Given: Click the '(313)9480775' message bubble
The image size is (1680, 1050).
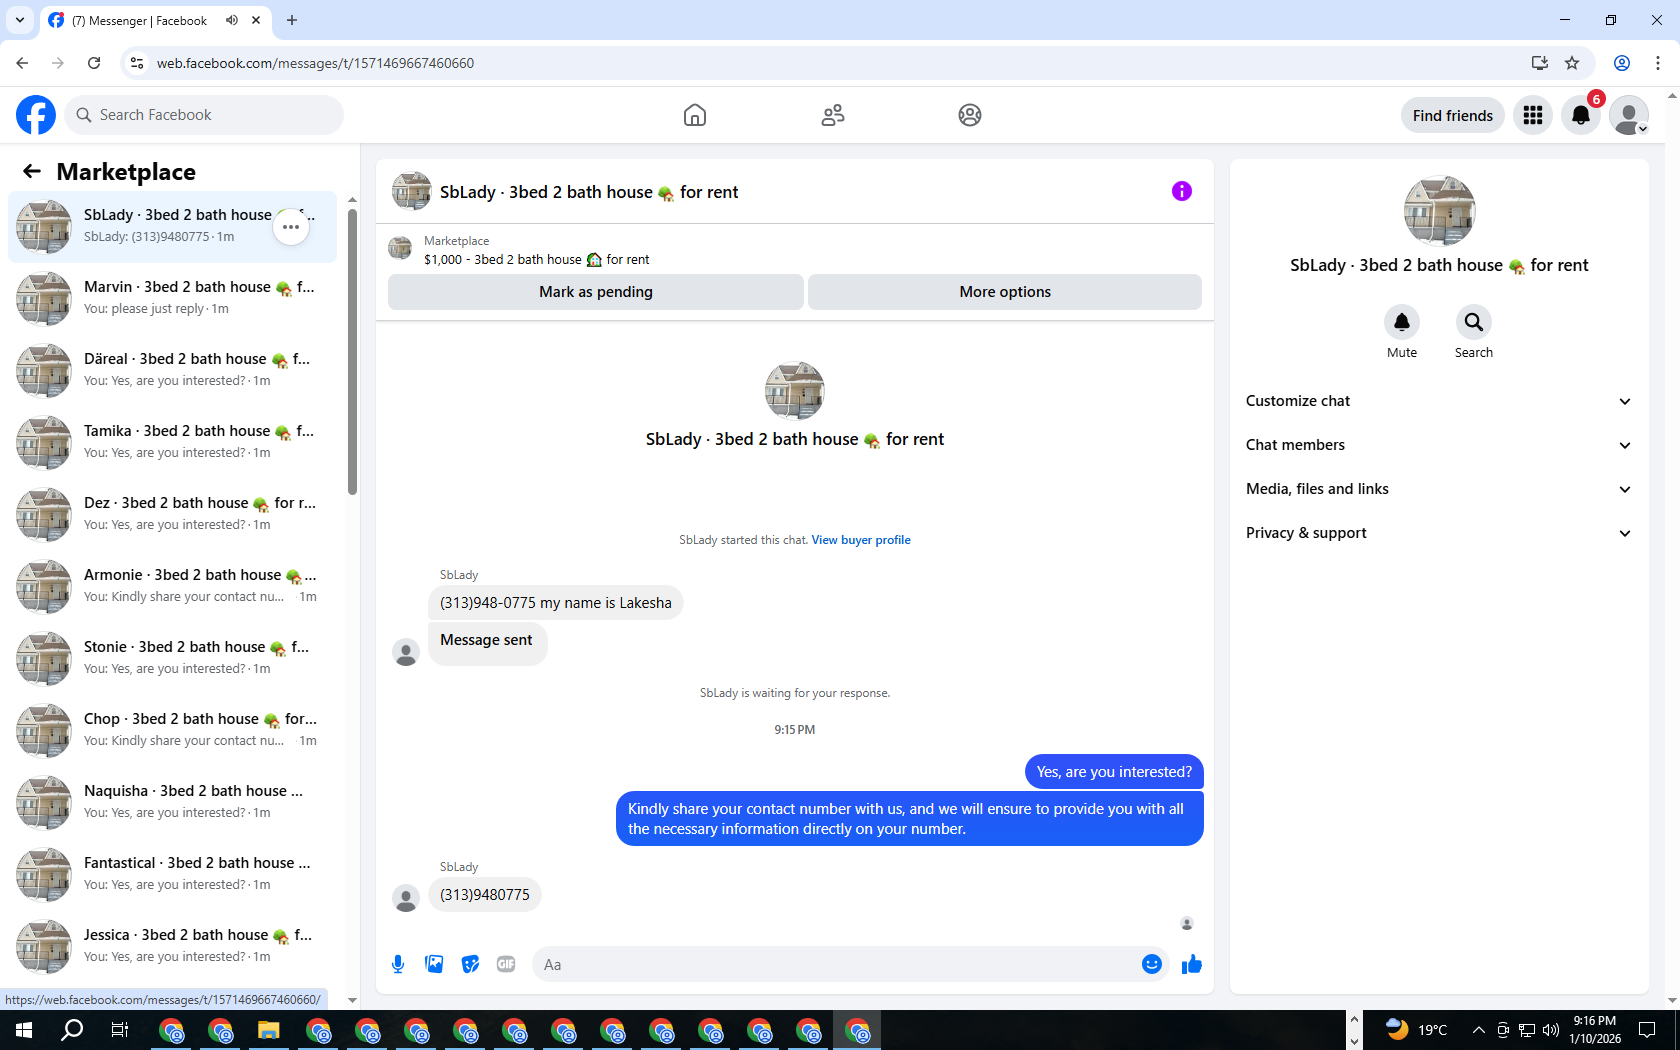Looking at the screenshot, I should coord(485,895).
